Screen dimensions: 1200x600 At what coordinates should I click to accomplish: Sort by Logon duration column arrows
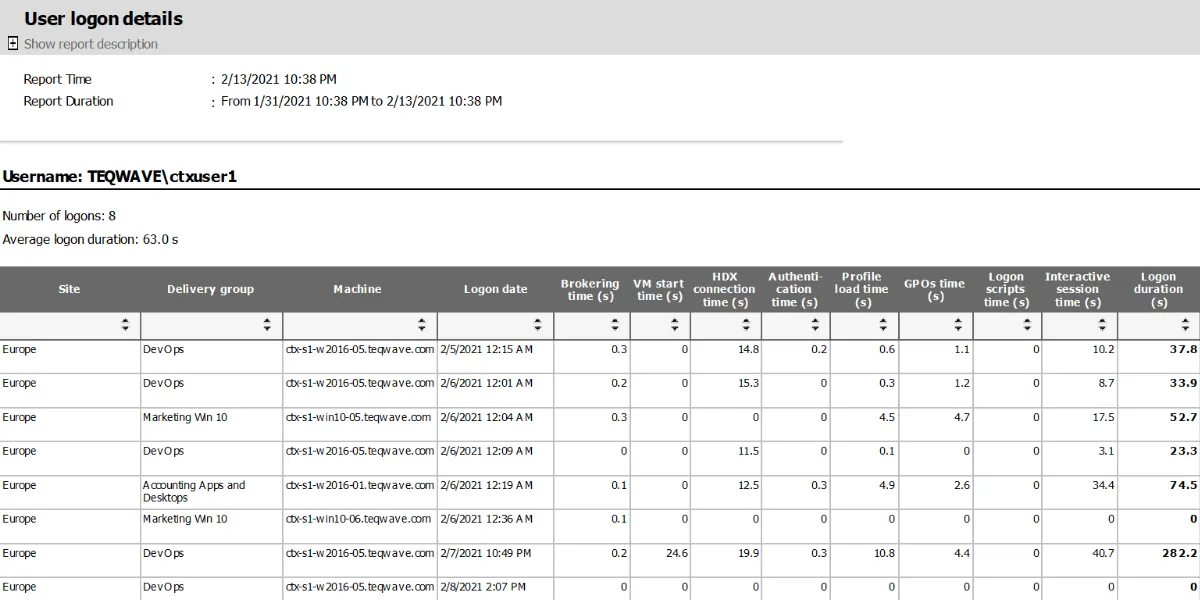tap(1185, 325)
